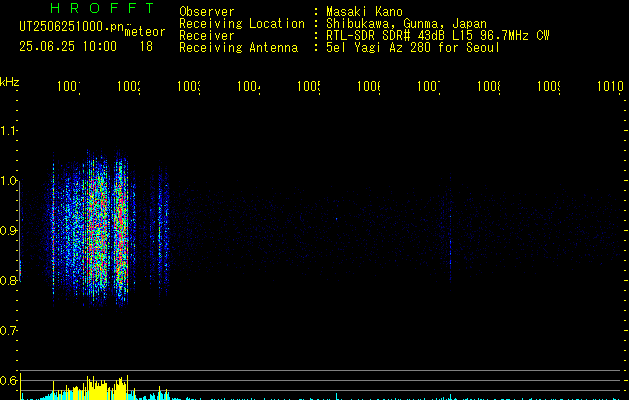Image resolution: width=629 pixels, height=400 pixels.
Task: Click the Receiving Location label
Action: click(x=242, y=24)
